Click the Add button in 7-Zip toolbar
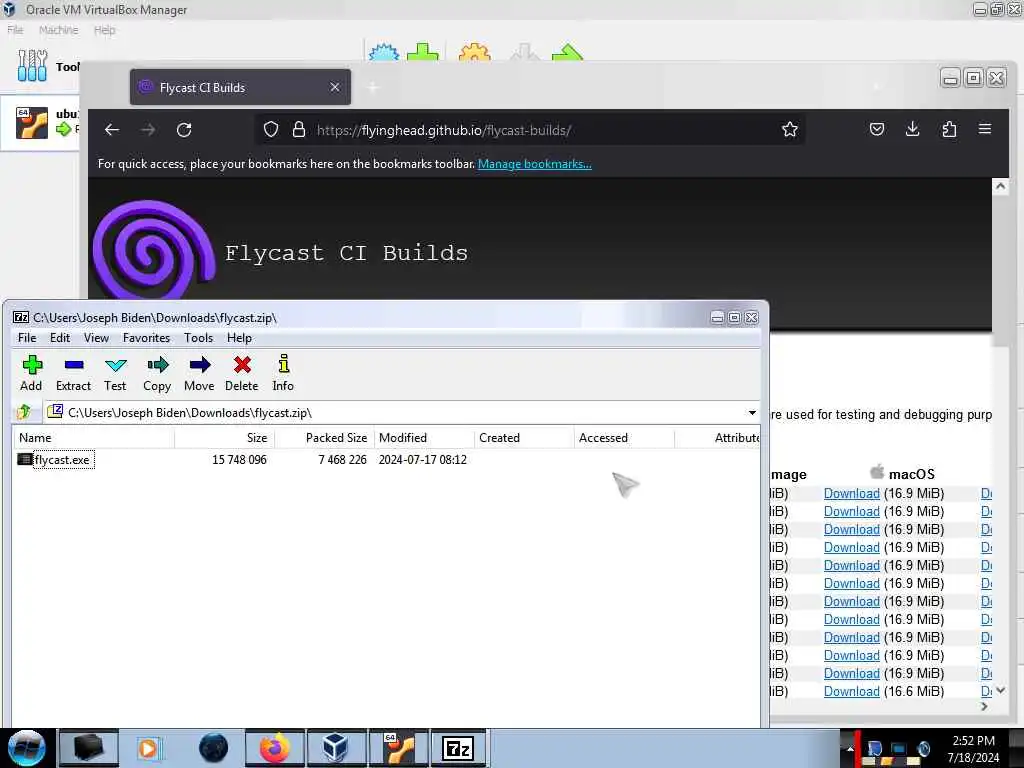 (x=31, y=374)
